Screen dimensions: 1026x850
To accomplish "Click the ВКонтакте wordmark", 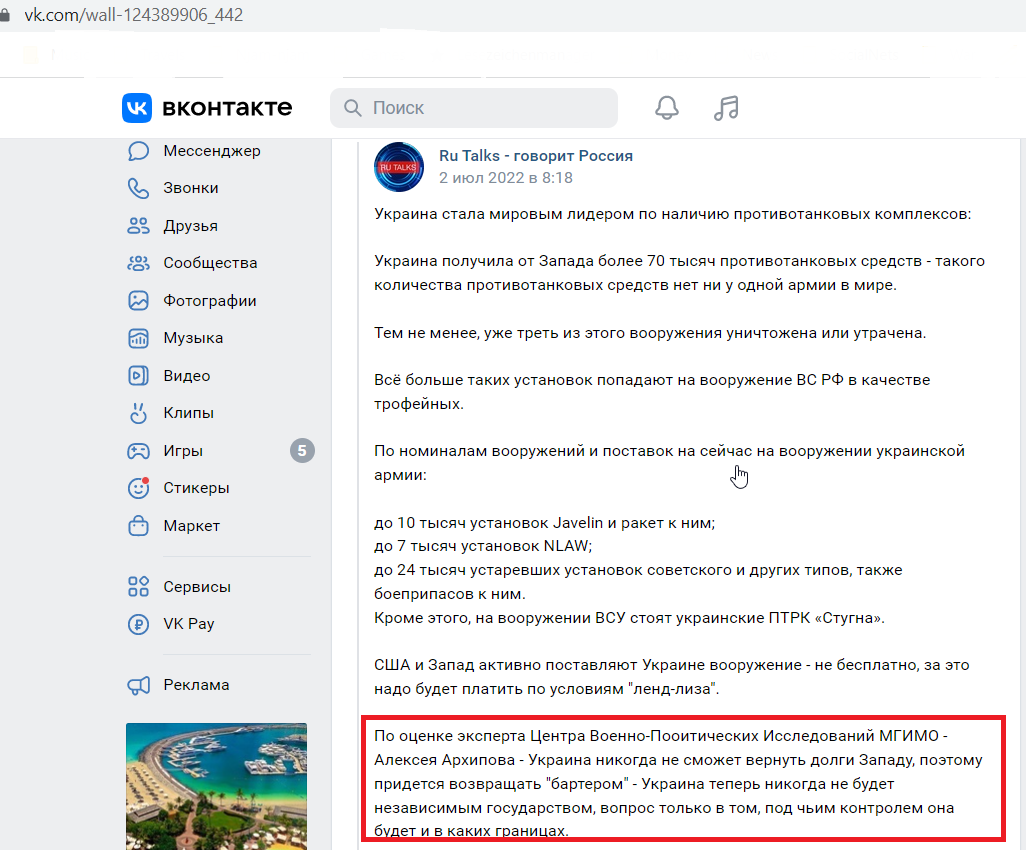I will (x=227, y=108).
